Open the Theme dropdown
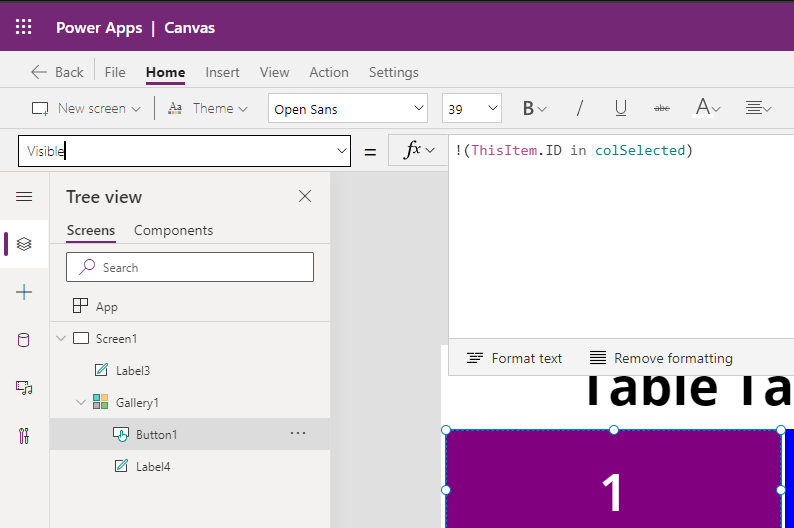The image size is (794, 528). coord(208,108)
